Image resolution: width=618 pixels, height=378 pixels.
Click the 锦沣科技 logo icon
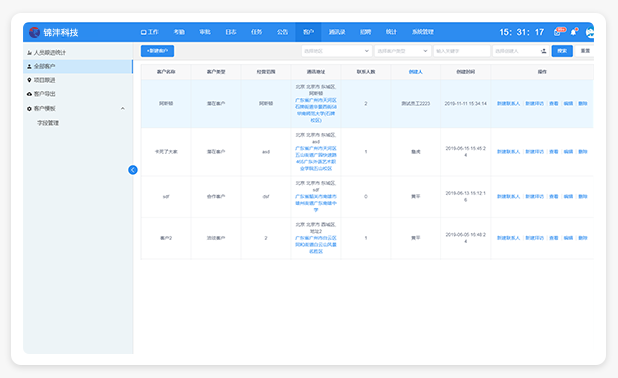click(x=35, y=32)
